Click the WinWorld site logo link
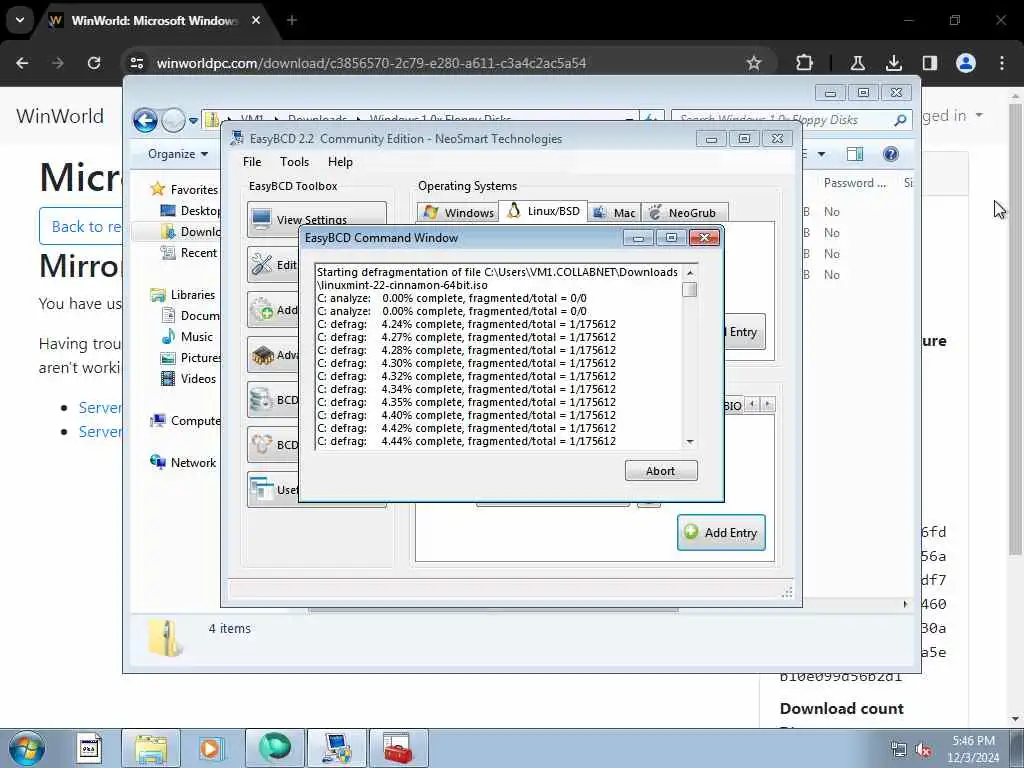 (x=59, y=116)
